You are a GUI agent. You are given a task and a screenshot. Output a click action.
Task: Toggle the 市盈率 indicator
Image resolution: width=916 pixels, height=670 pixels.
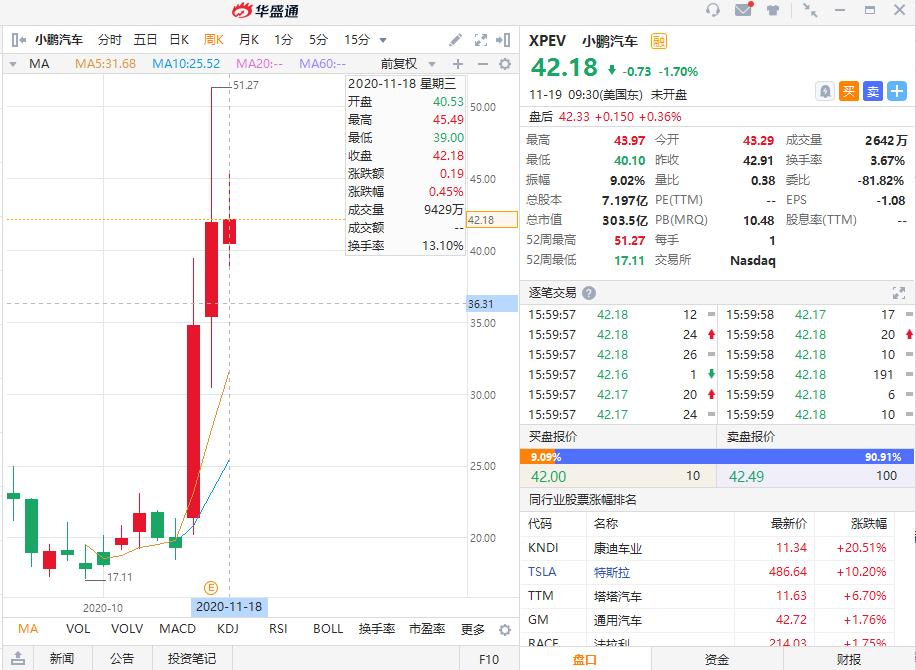click(x=427, y=629)
